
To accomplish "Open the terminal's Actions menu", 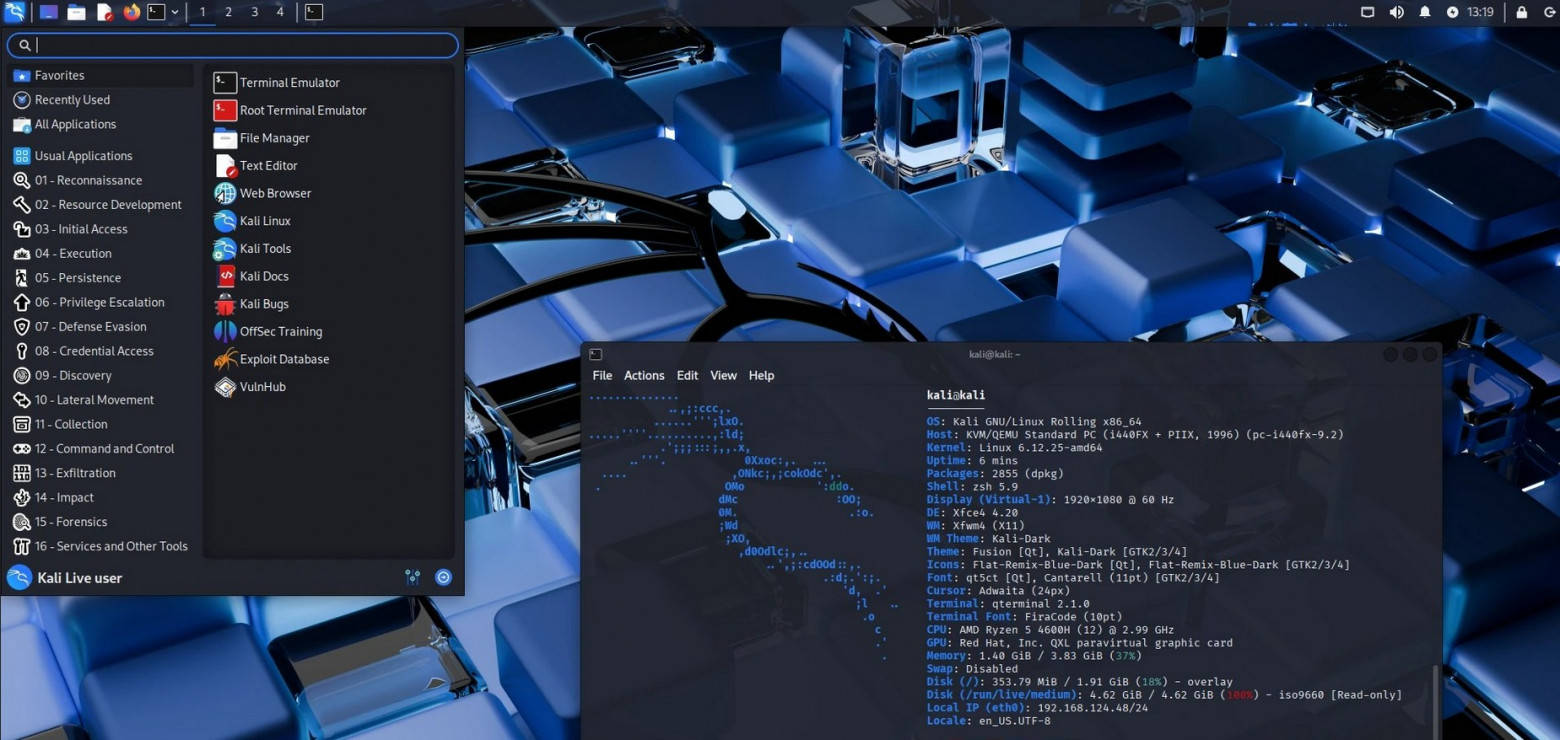I will tap(643, 375).
